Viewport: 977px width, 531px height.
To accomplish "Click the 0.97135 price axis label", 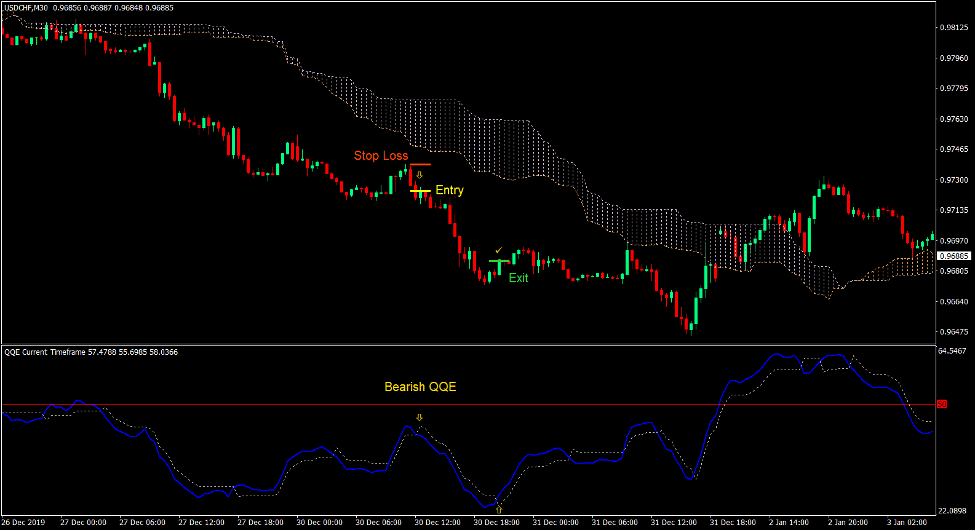I will click(x=953, y=211).
